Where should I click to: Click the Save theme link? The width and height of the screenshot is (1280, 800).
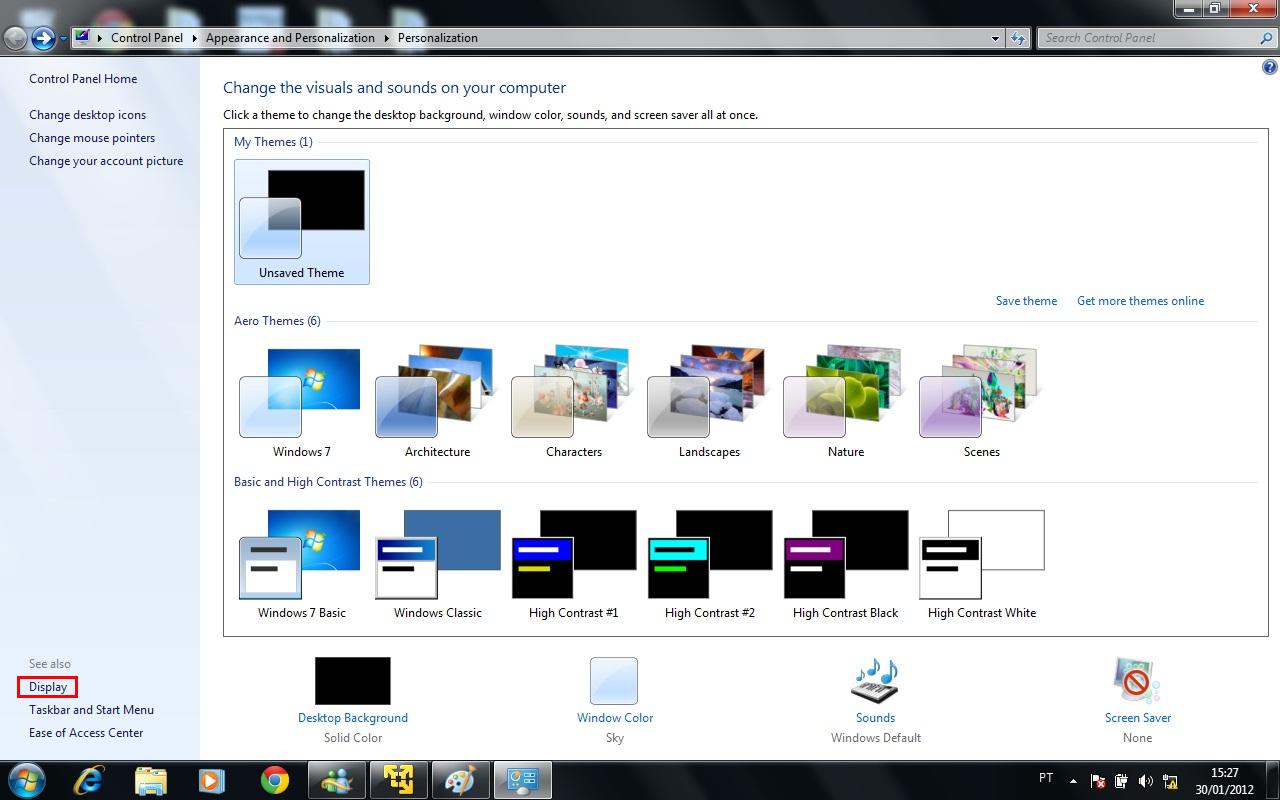1026,301
